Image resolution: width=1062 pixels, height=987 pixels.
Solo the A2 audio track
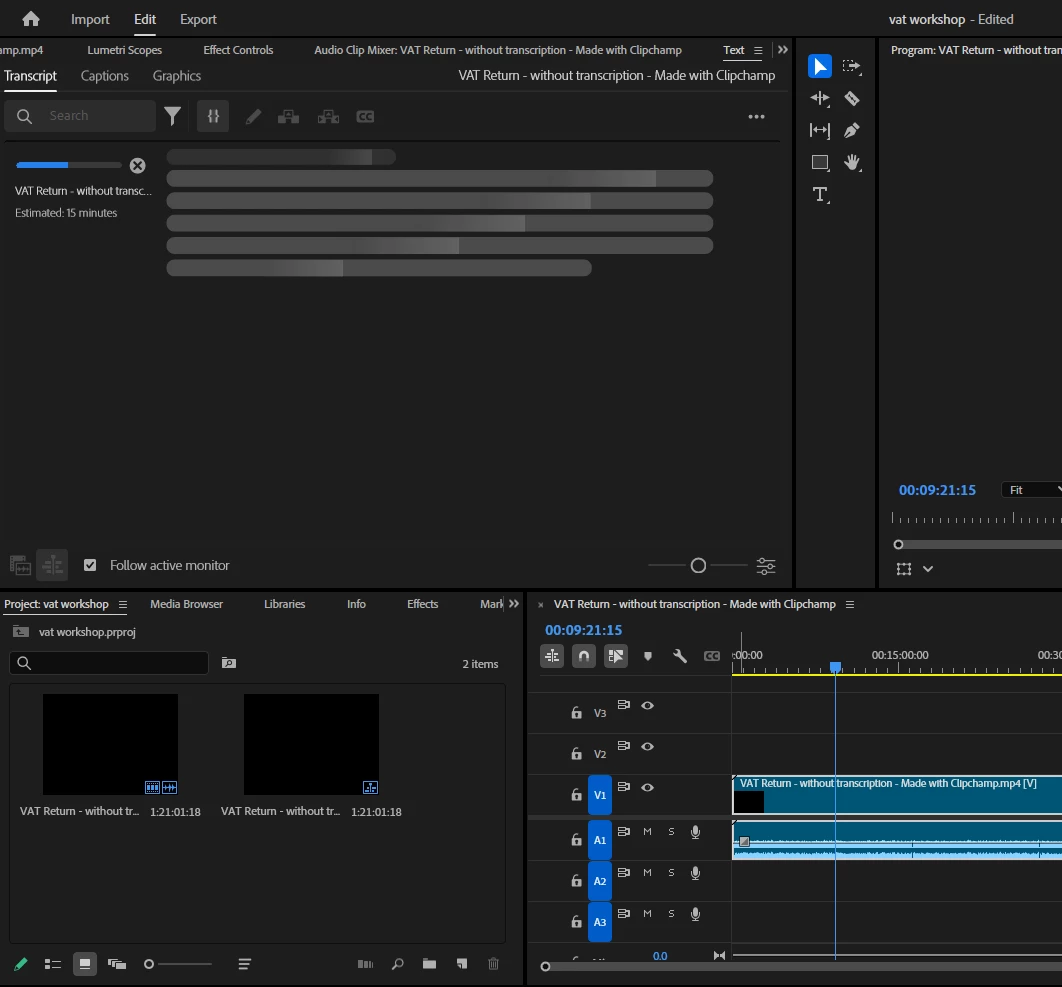pos(671,873)
